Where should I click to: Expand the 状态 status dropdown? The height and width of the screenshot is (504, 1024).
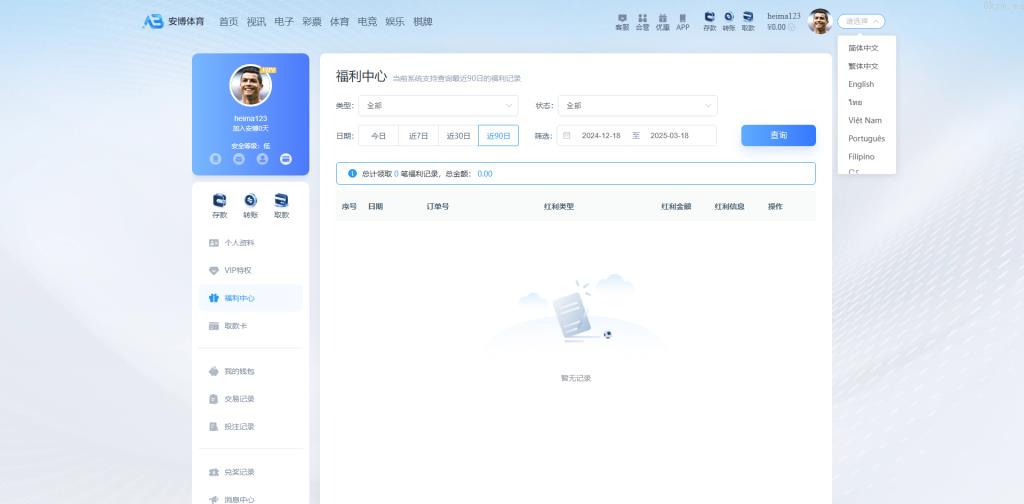point(637,105)
